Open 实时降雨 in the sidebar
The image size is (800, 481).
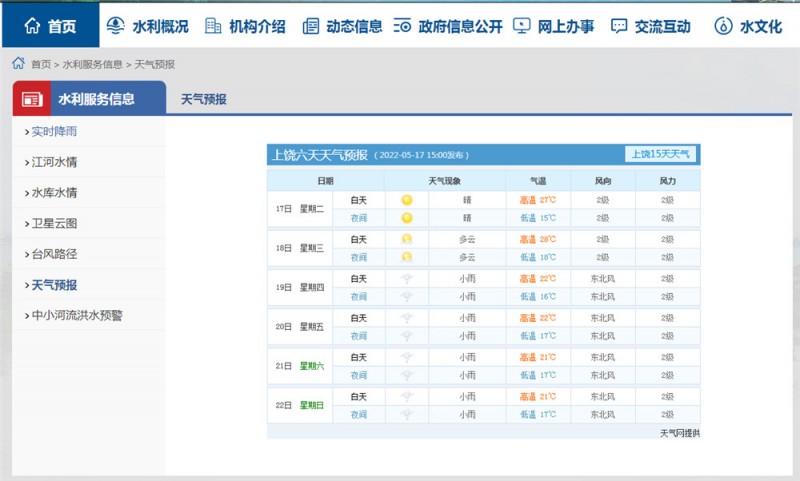point(54,132)
